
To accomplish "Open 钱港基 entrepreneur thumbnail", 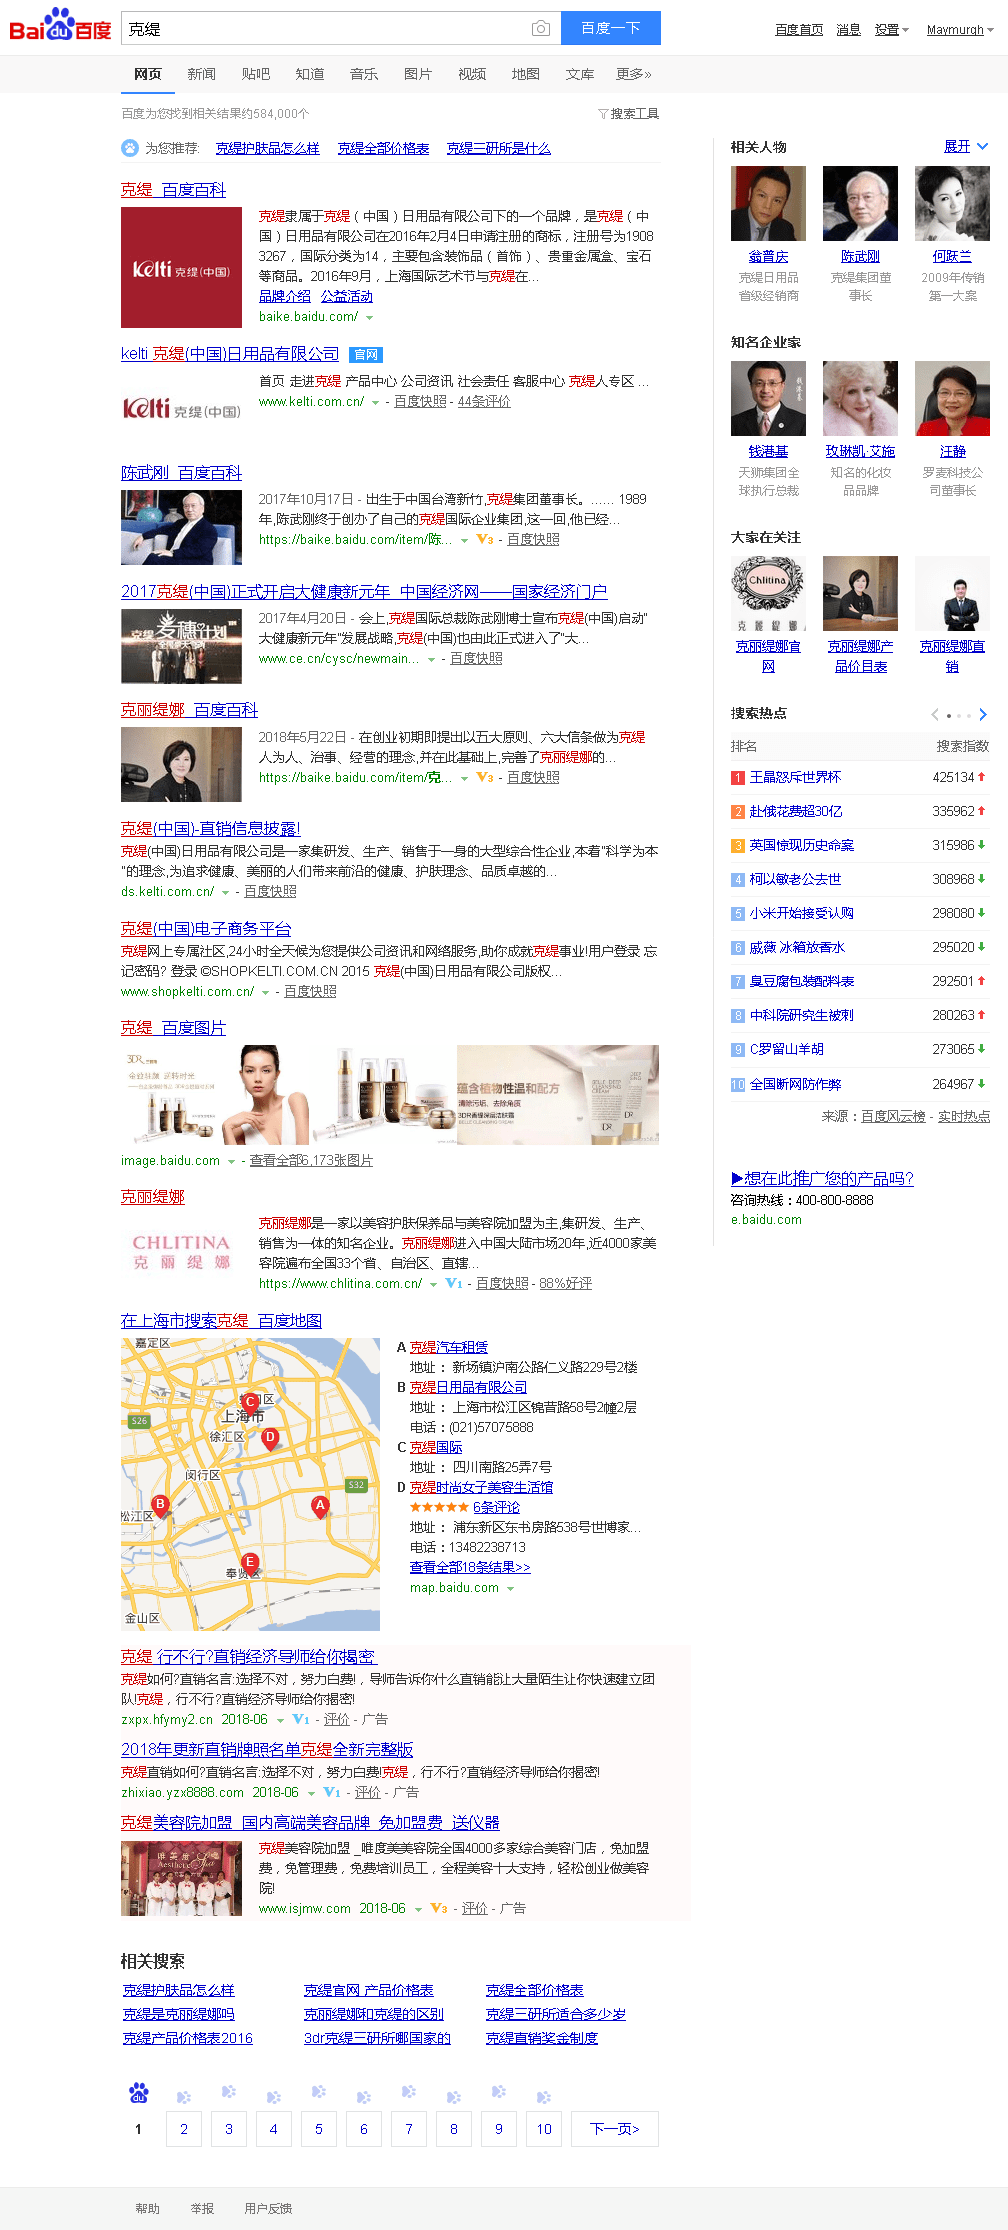I will [768, 399].
